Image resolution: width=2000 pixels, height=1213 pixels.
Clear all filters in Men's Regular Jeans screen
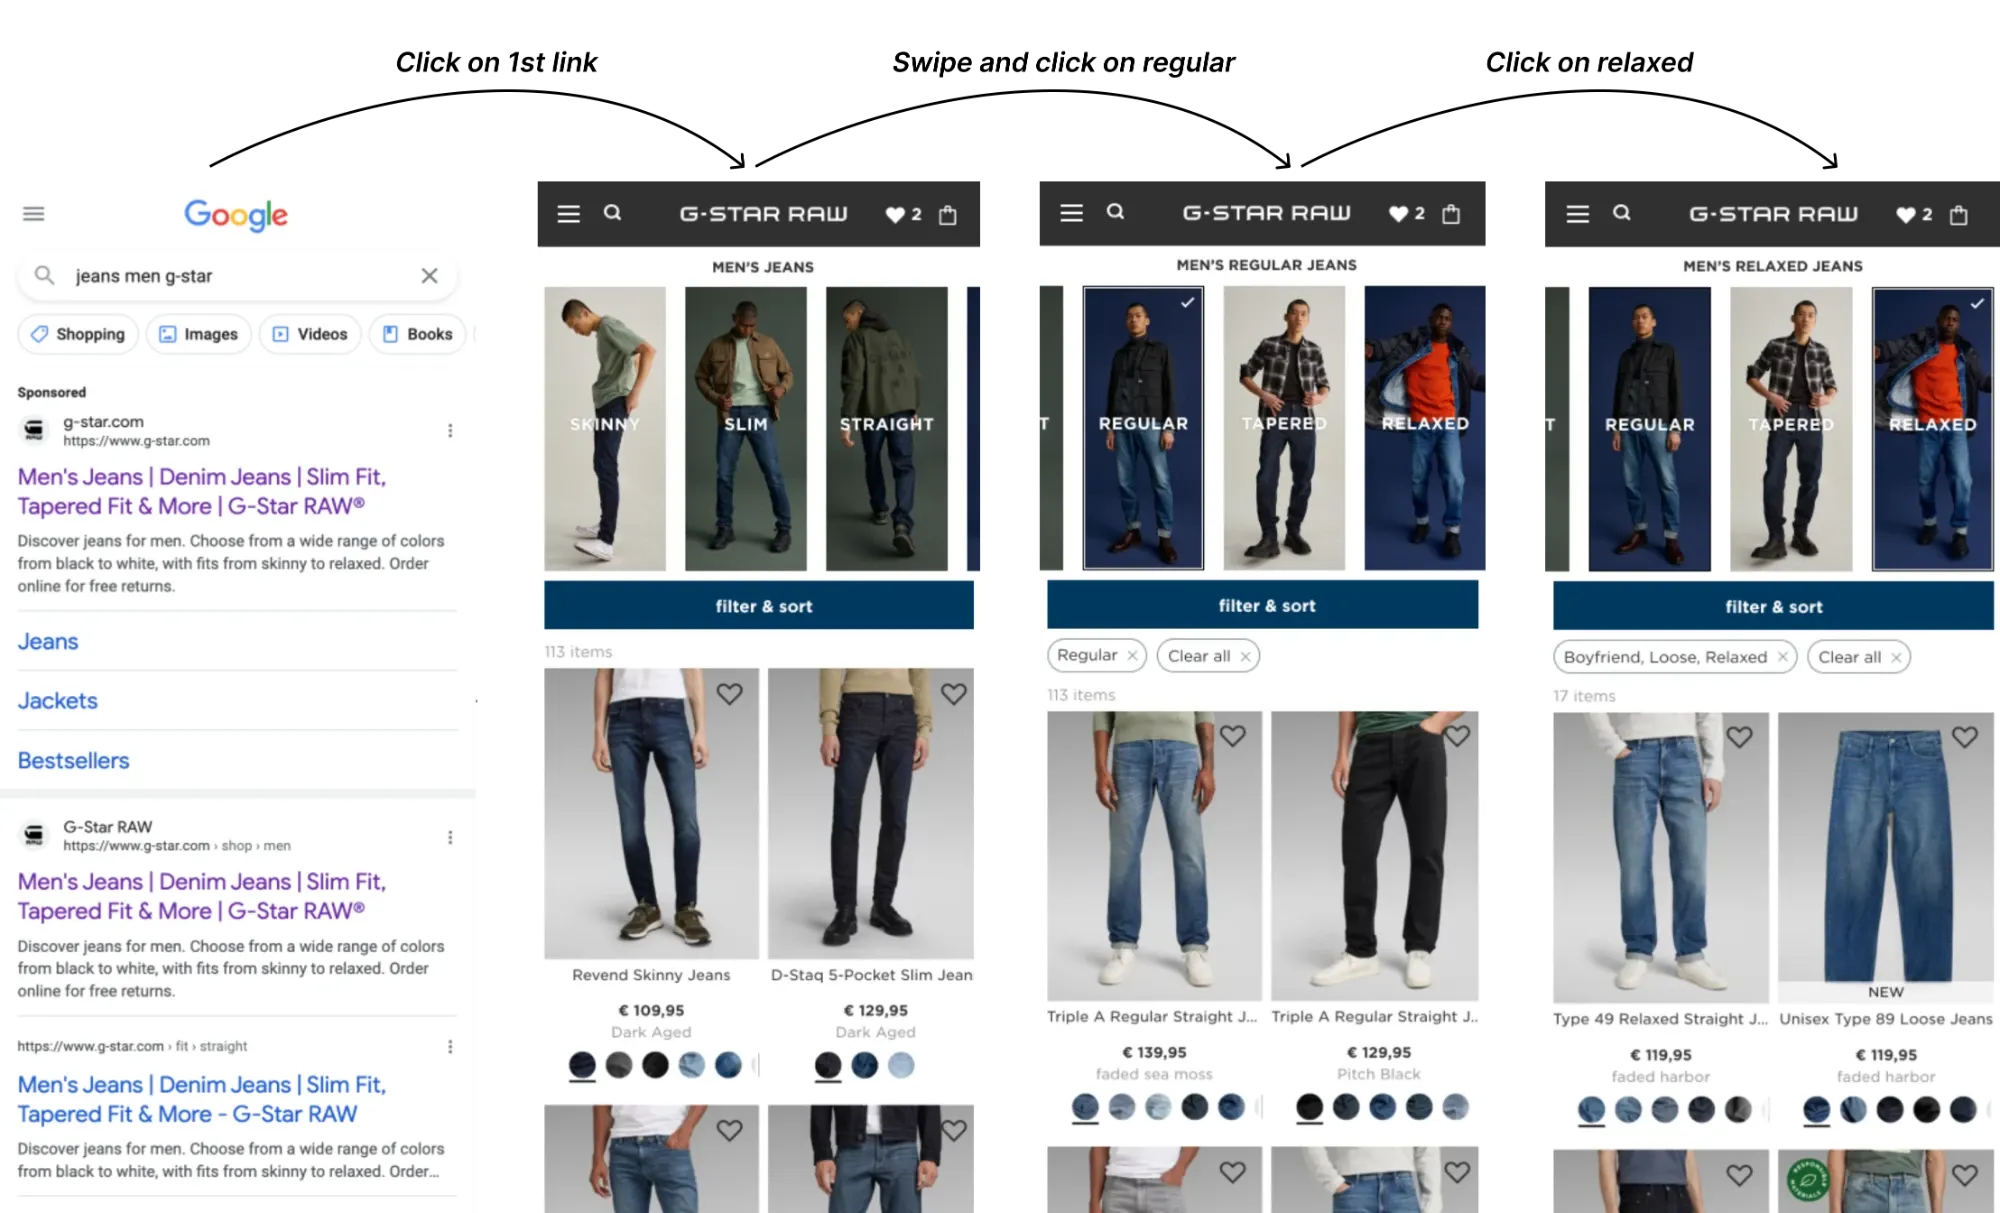coord(1208,656)
